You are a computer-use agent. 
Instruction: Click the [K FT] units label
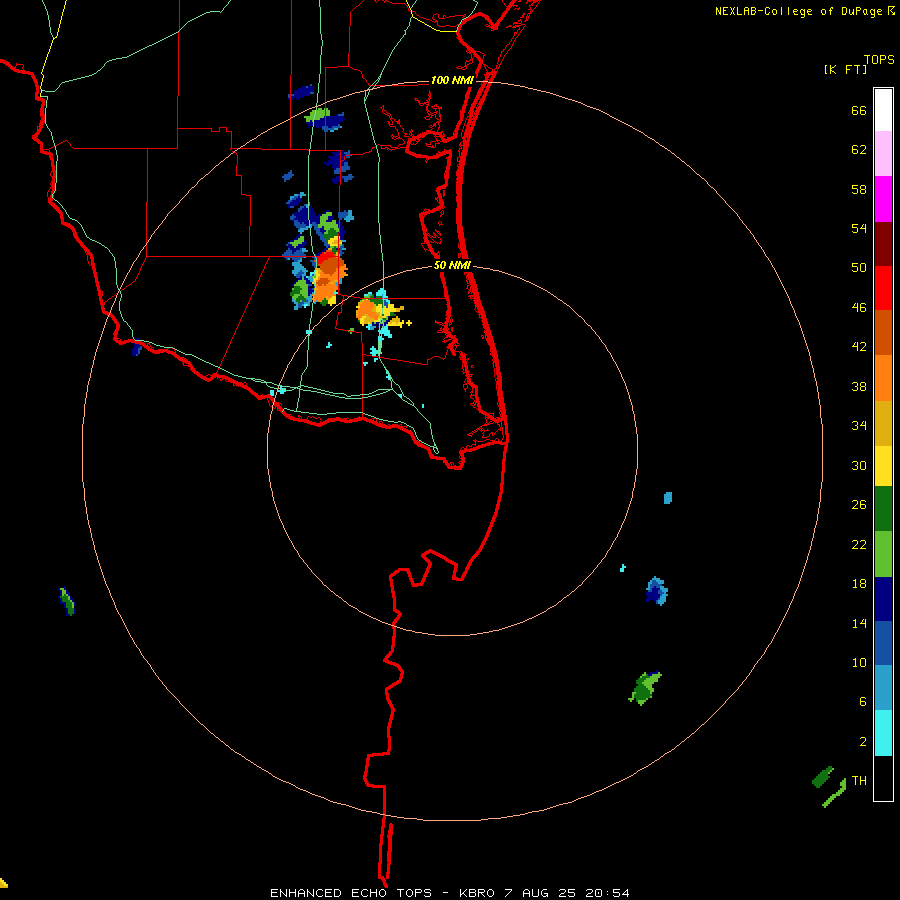coord(845,69)
